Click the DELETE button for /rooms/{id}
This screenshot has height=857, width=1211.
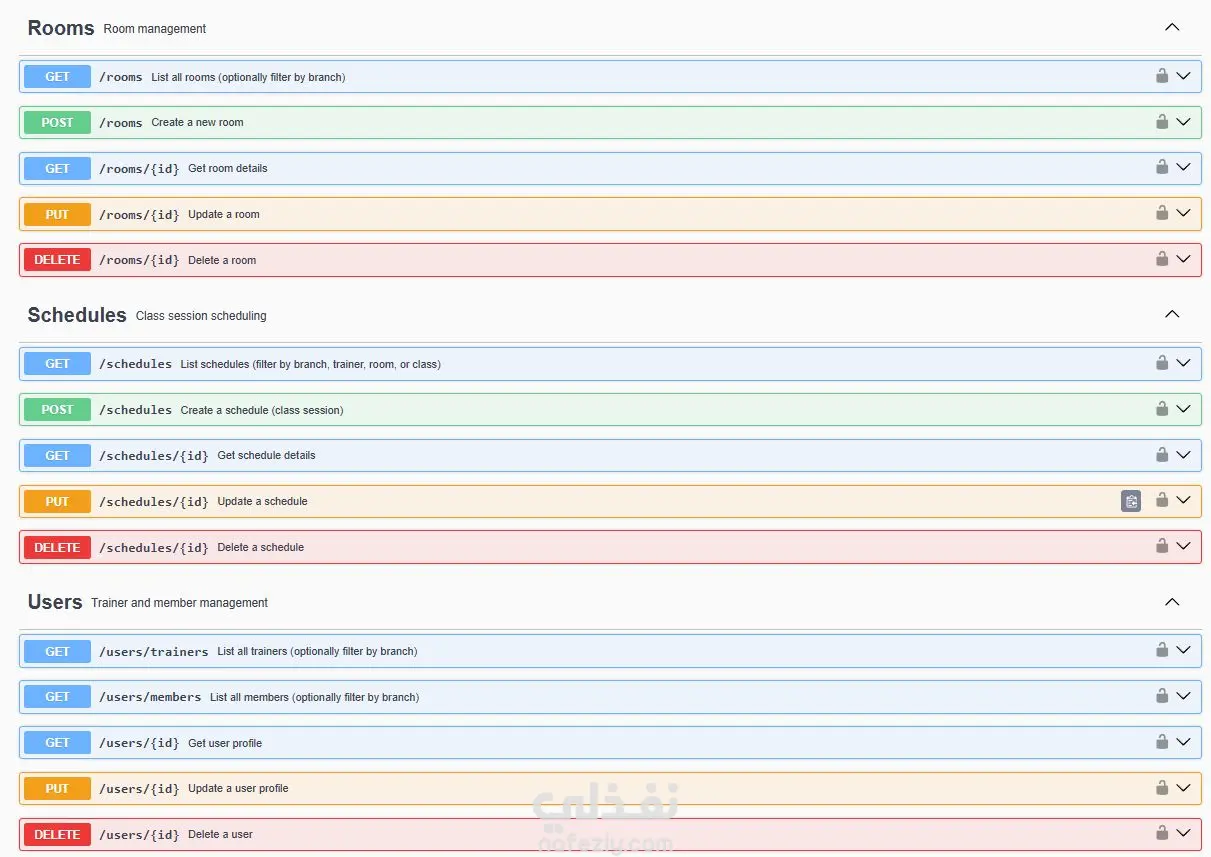click(x=57, y=260)
